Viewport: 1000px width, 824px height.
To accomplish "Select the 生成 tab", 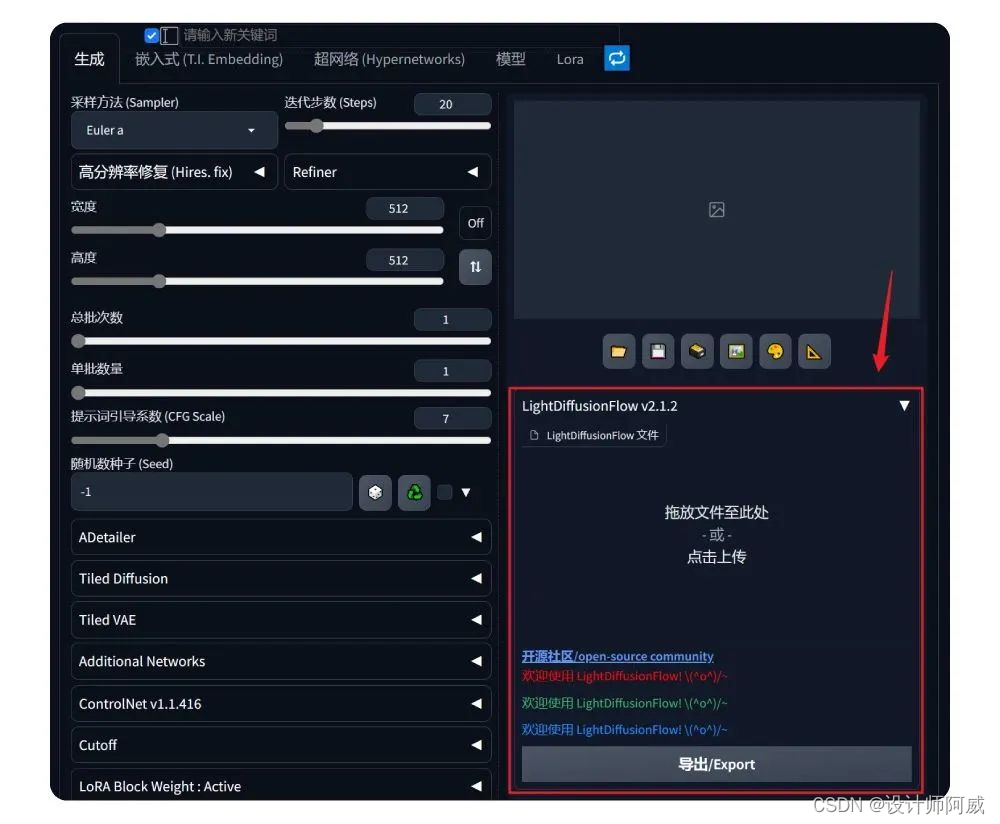I will point(89,59).
